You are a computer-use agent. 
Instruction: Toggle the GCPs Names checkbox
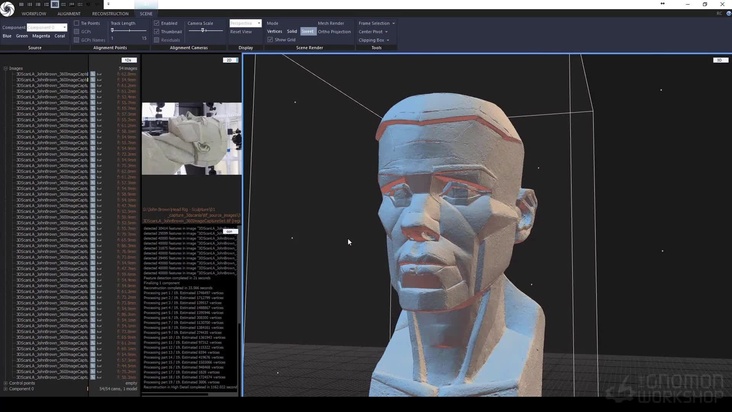tap(77, 40)
